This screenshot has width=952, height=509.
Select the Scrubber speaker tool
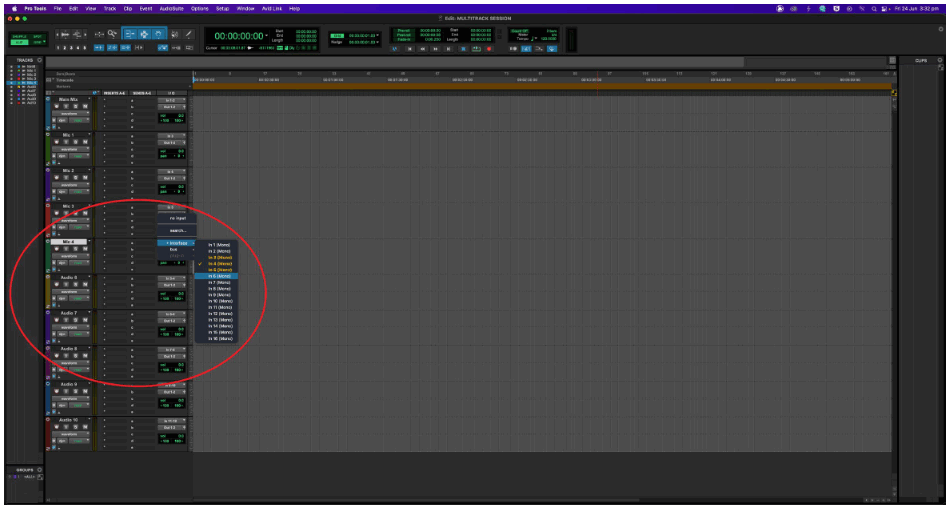175,33
